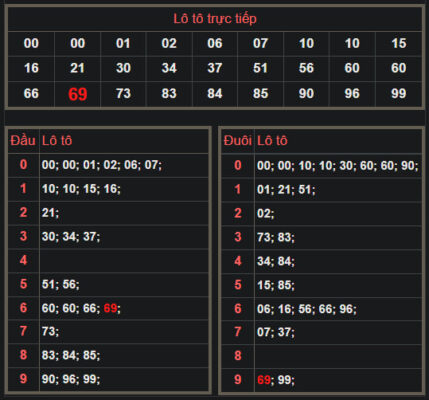429x400 pixels.
Task: Click number 15 in the top grid row
Action: [398, 43]
